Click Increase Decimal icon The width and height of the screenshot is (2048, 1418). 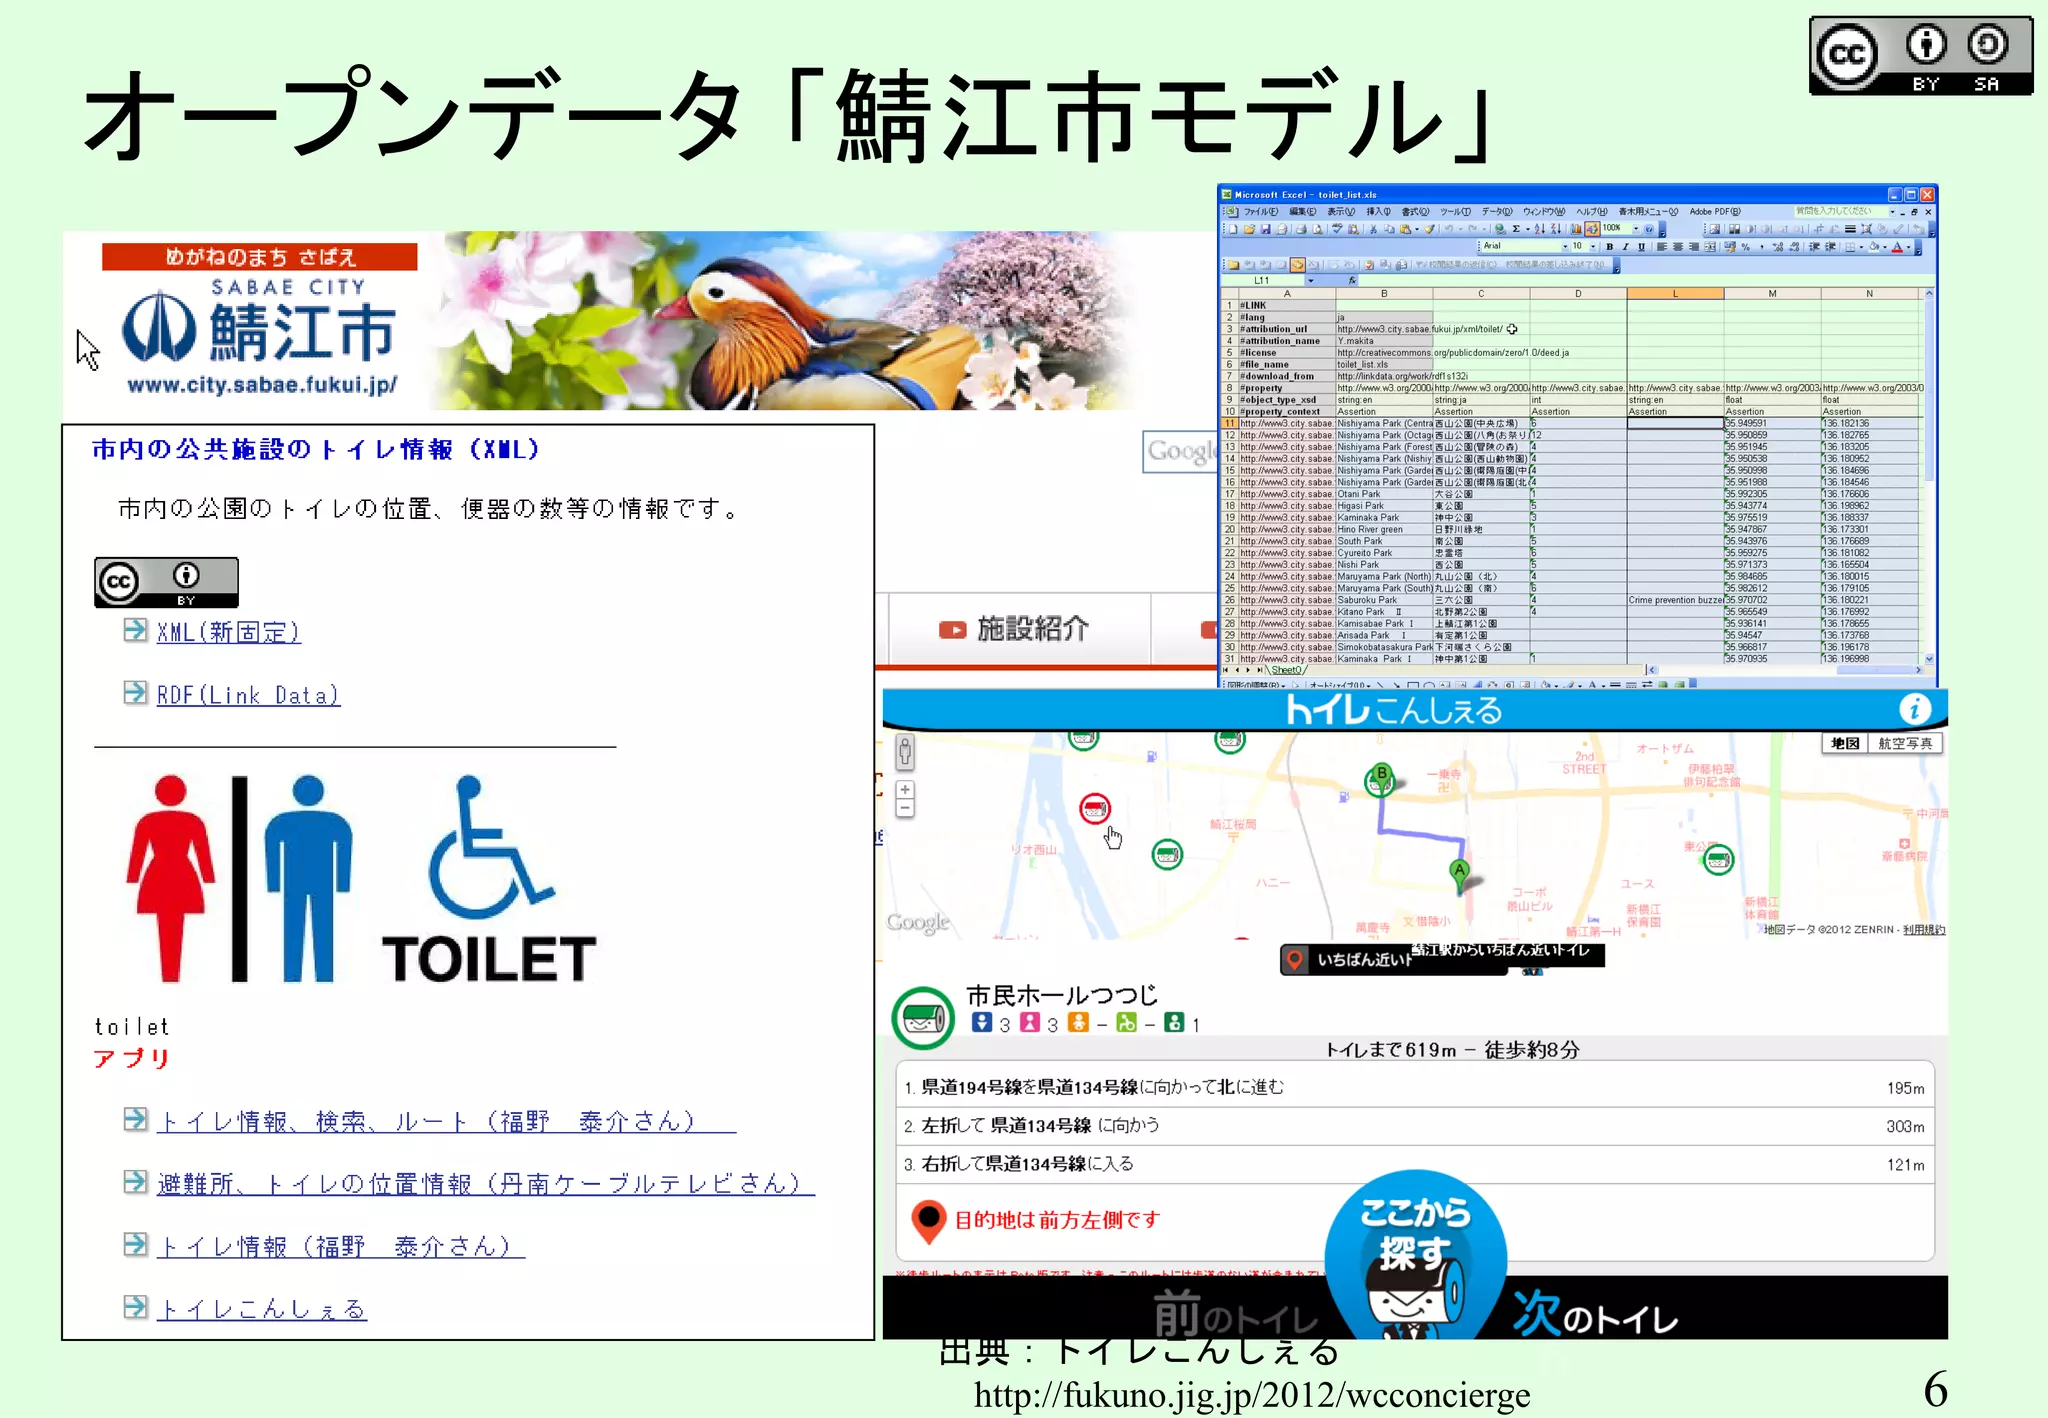point(1778,246)
